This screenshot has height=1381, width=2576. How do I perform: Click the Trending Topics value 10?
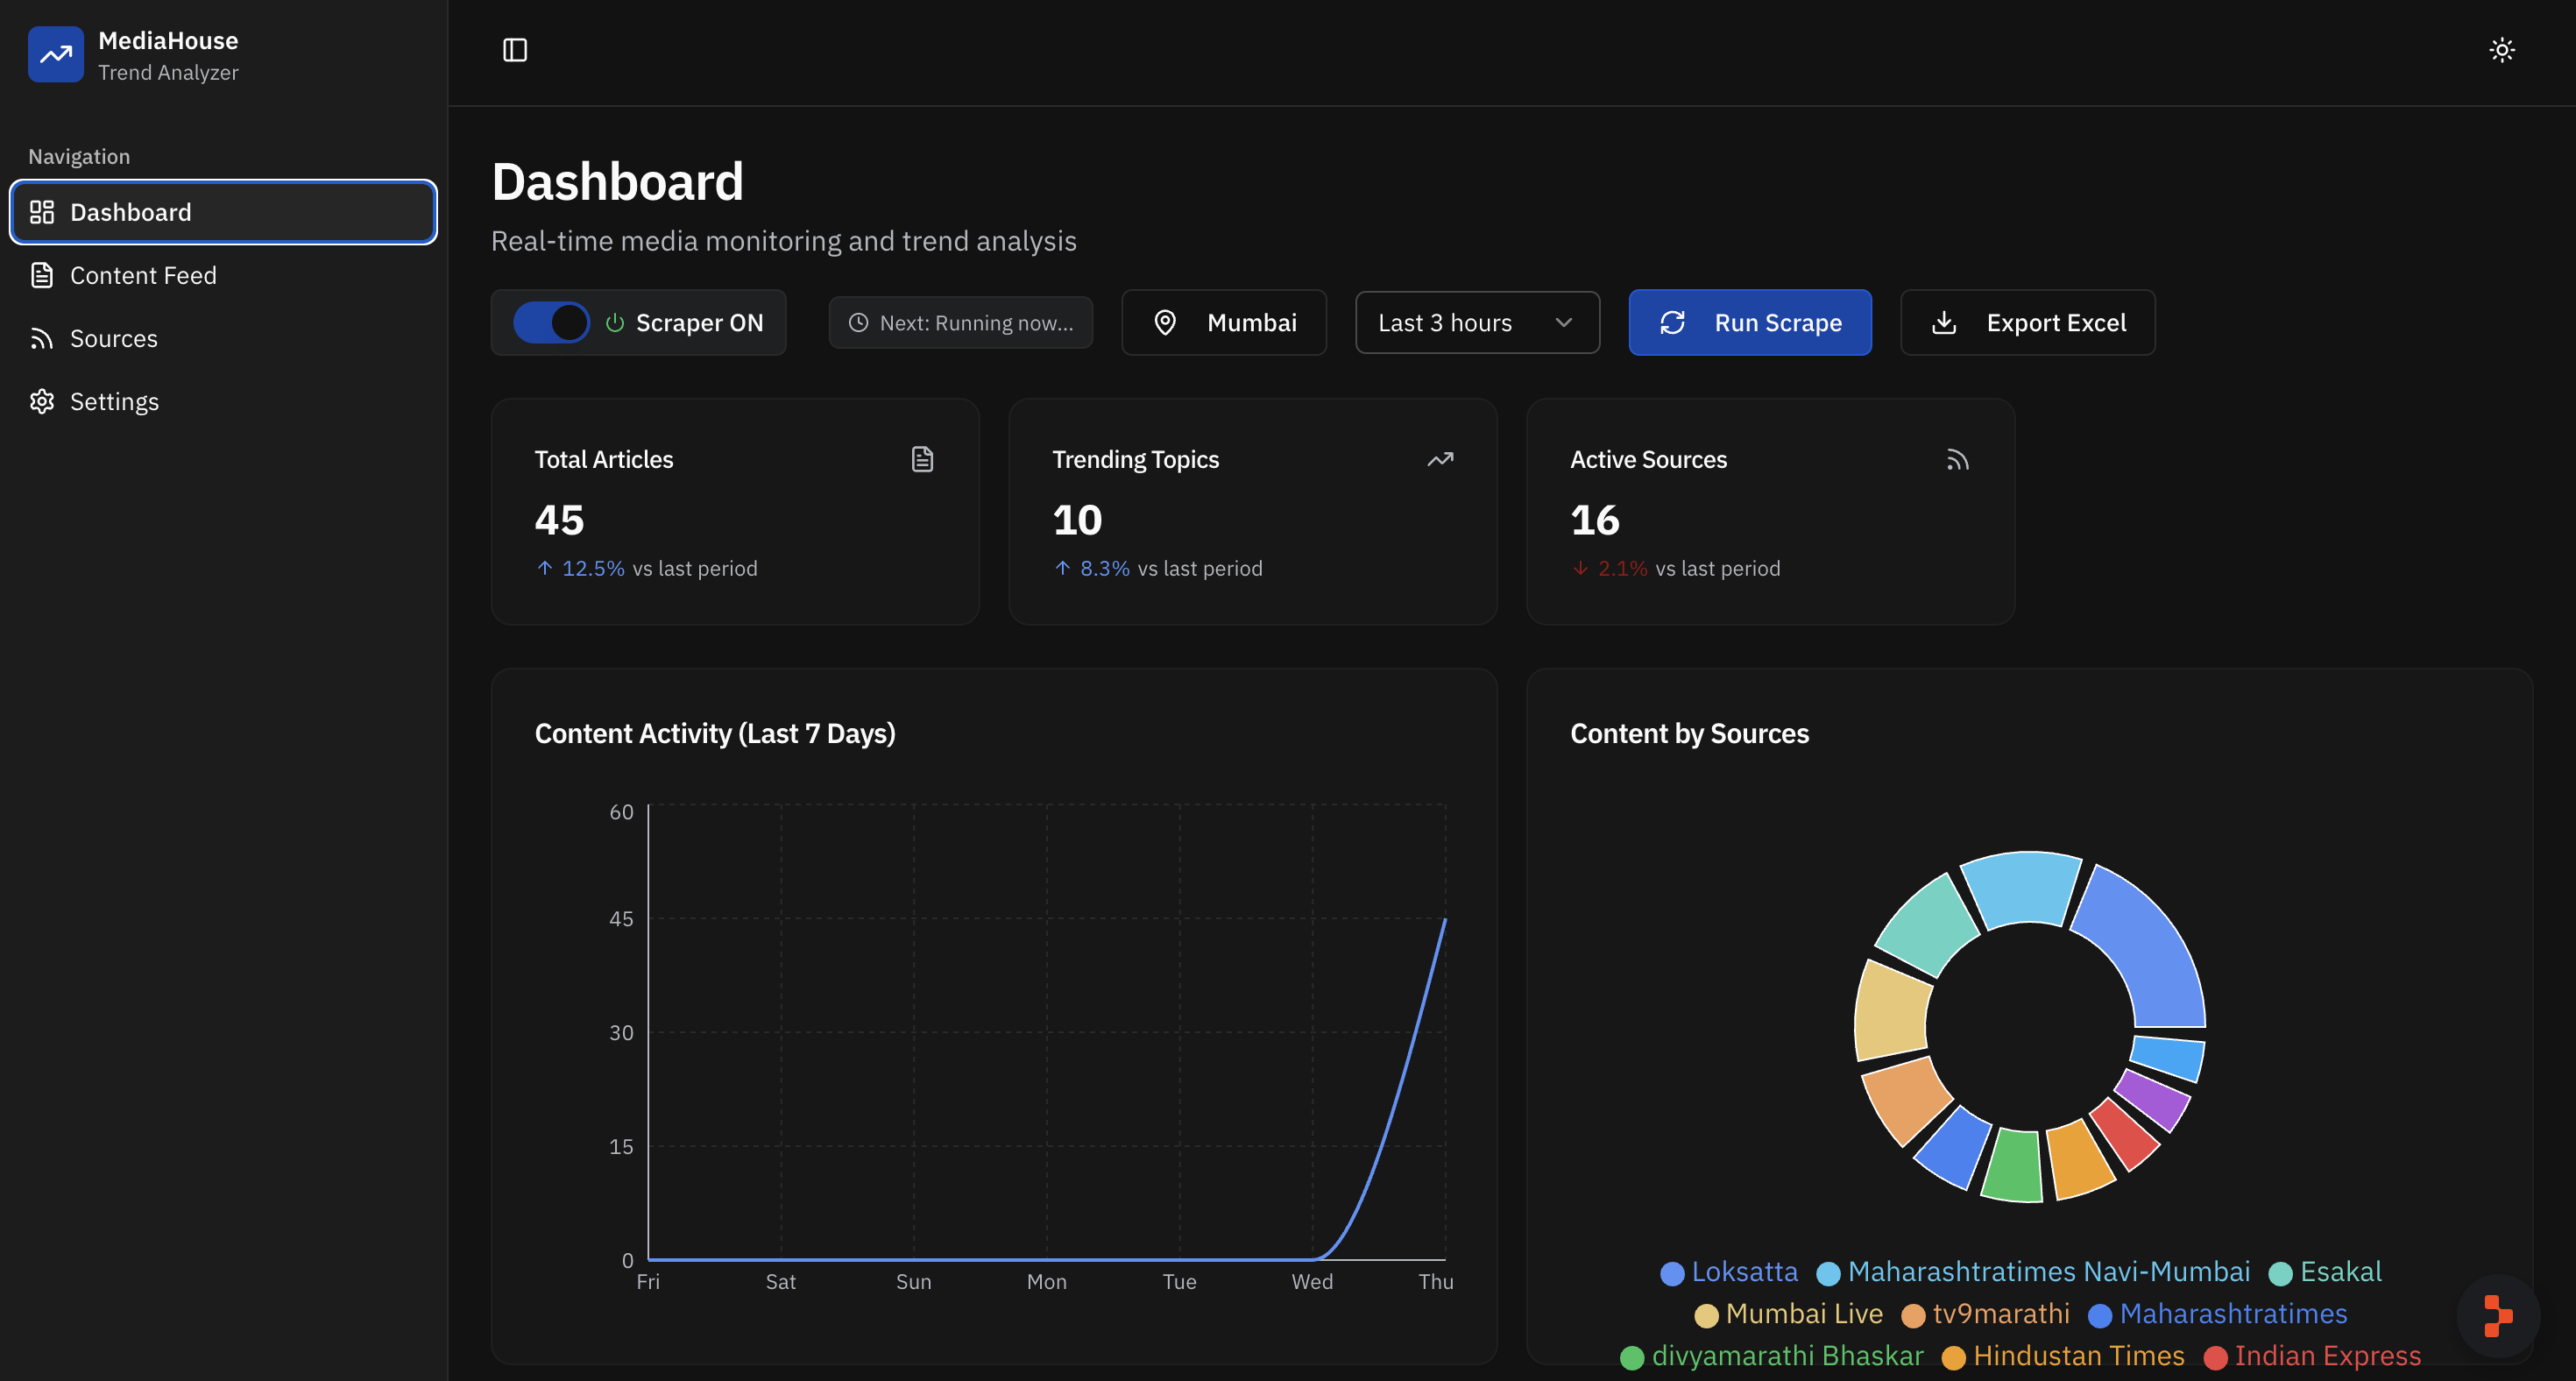[1077, 520]
